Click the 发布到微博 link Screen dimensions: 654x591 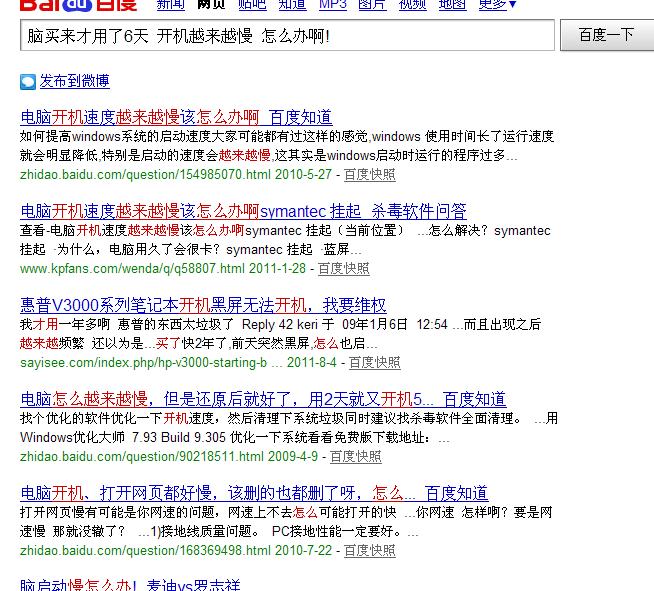pyautogui.click(x=75, y=81)
